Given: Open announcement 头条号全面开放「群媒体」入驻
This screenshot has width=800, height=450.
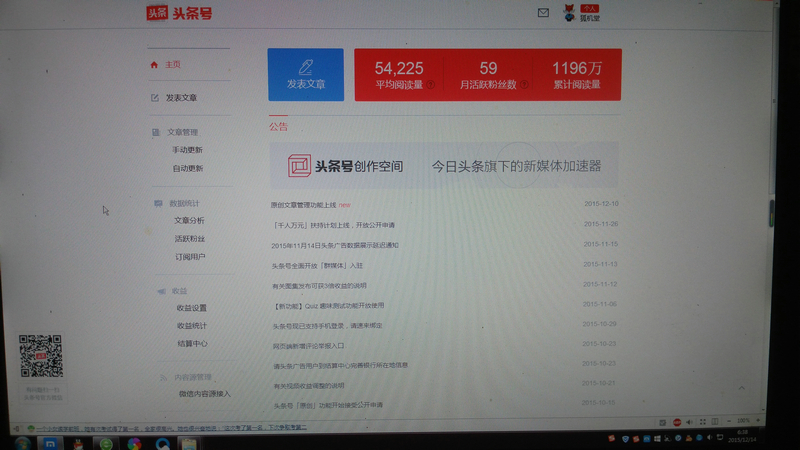Looking at the screenshot, I should 317,266.
